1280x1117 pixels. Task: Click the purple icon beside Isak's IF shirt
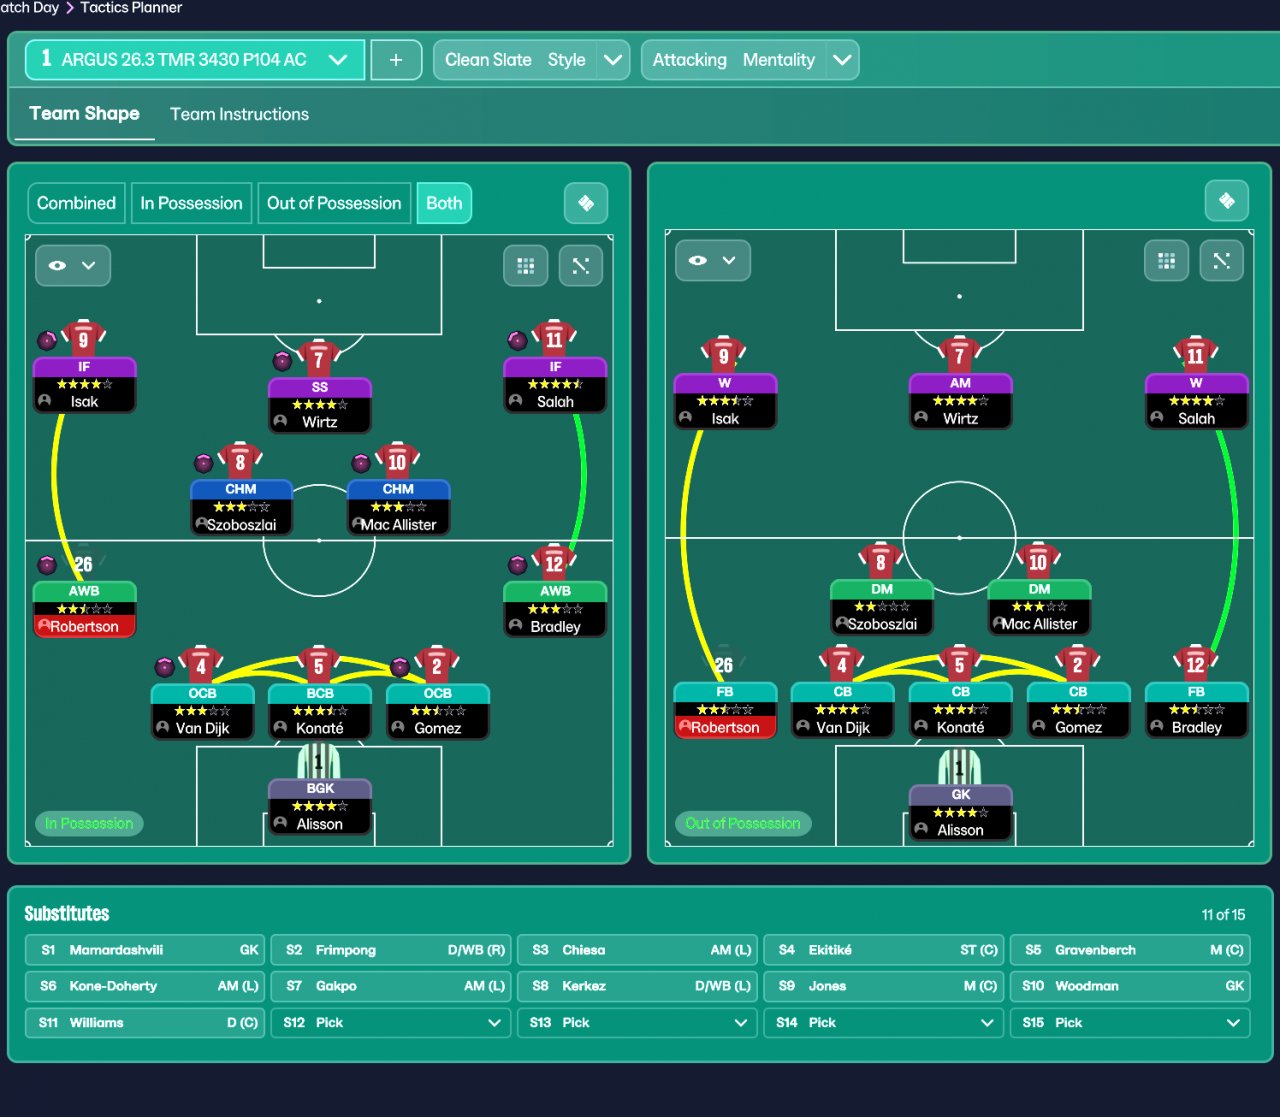[x=47, y=340]
